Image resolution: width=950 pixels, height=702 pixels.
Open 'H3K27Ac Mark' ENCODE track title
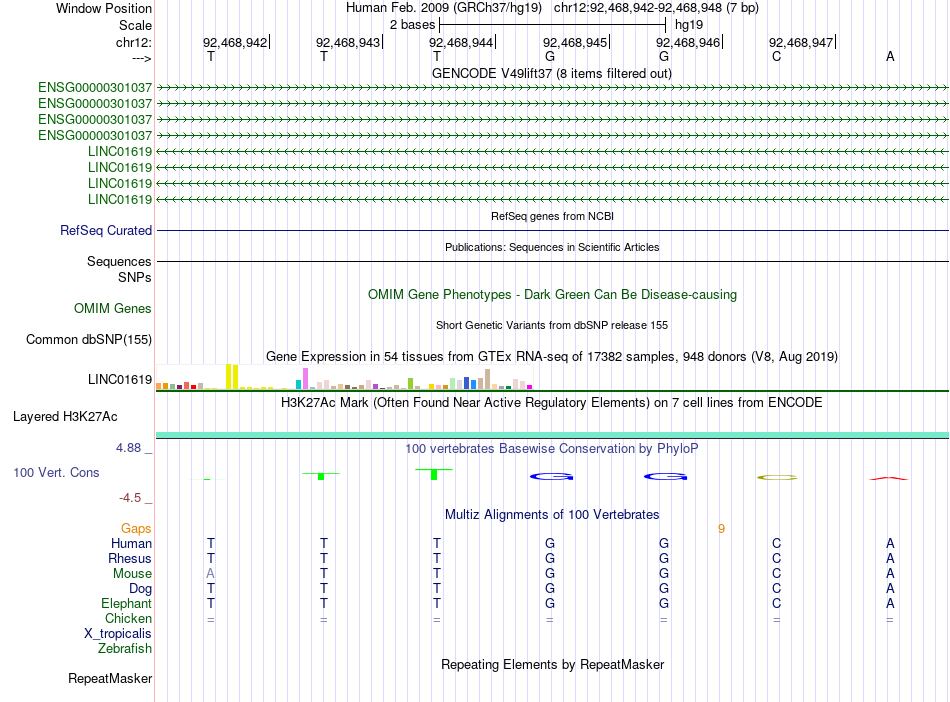coord(551,402)
